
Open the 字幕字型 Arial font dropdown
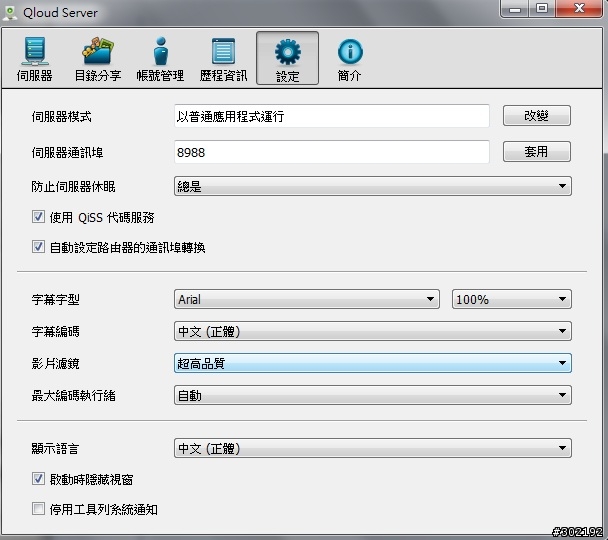(x=307, y=299)
